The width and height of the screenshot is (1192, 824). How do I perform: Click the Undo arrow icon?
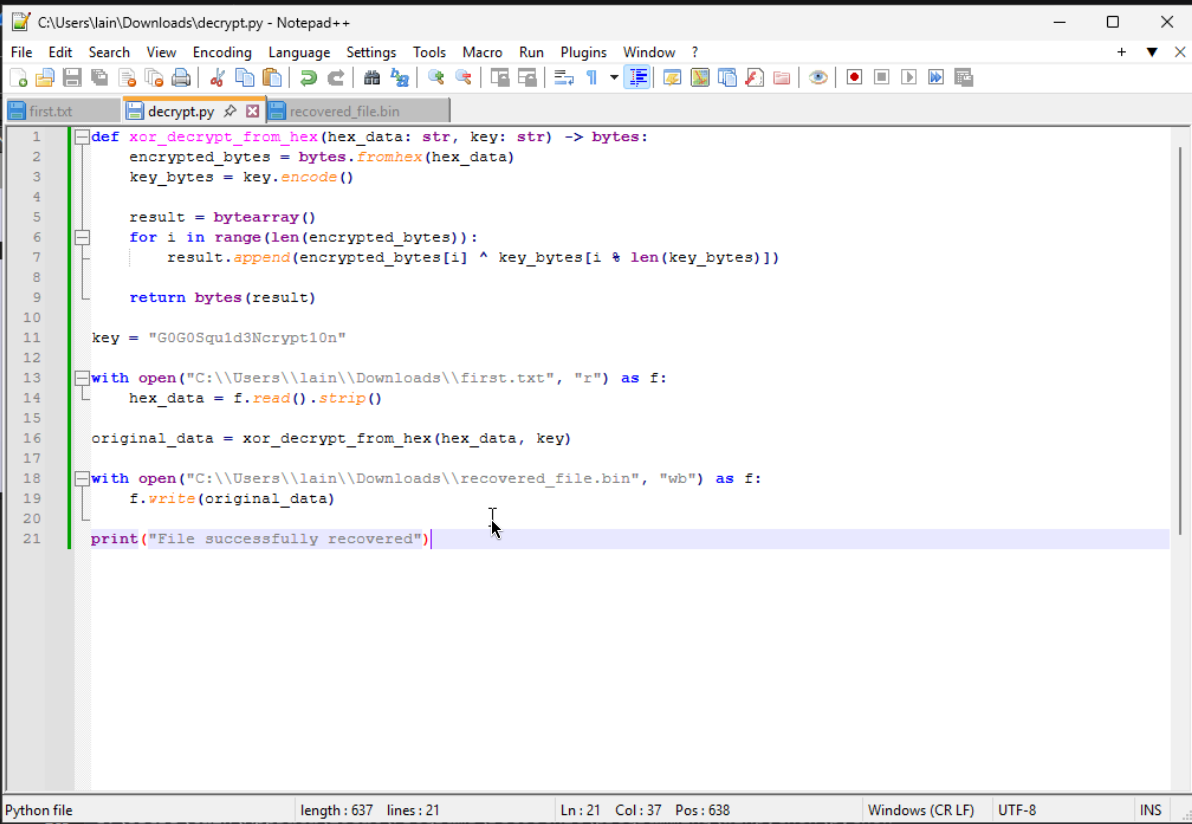pos(309,78)
